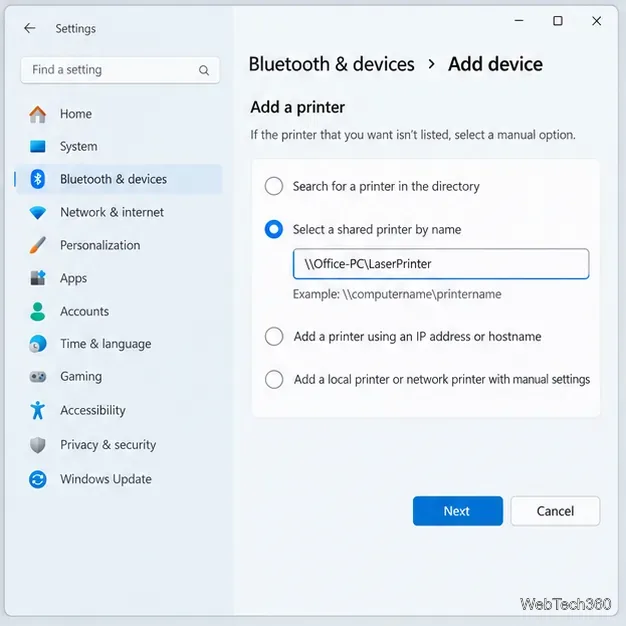This screenshot has width=626, height=626.
Task: Choose Add local printer with manual settings
Action: coord(274,379)
